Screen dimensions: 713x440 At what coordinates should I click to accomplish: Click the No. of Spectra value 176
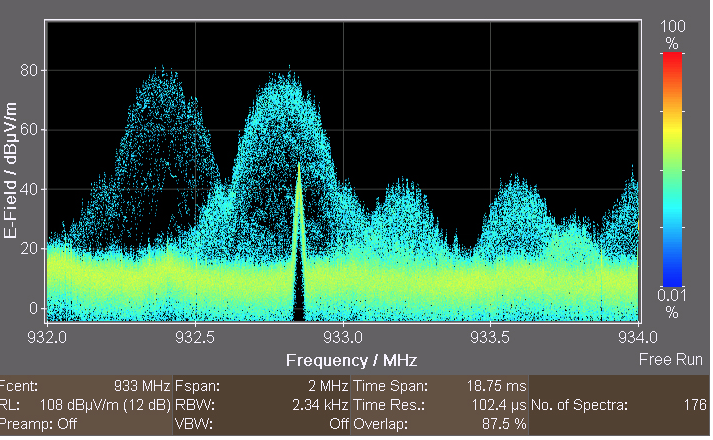[695, 405]
